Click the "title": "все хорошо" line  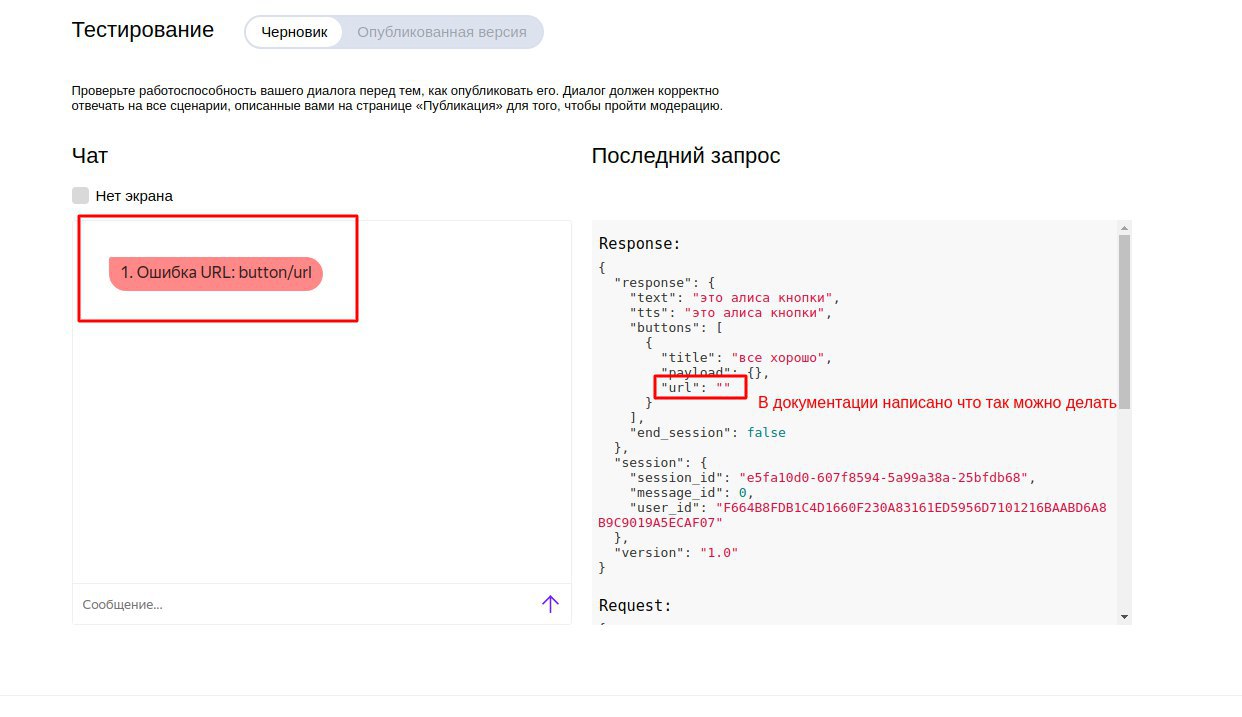click(746, 357)
